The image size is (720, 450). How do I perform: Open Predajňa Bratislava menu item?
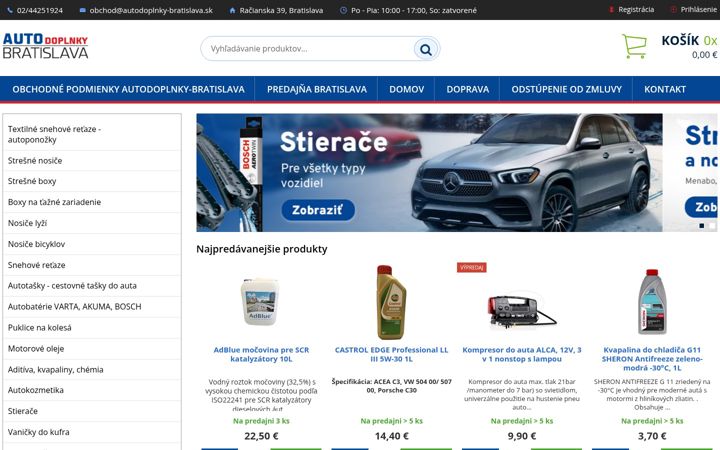317,89
